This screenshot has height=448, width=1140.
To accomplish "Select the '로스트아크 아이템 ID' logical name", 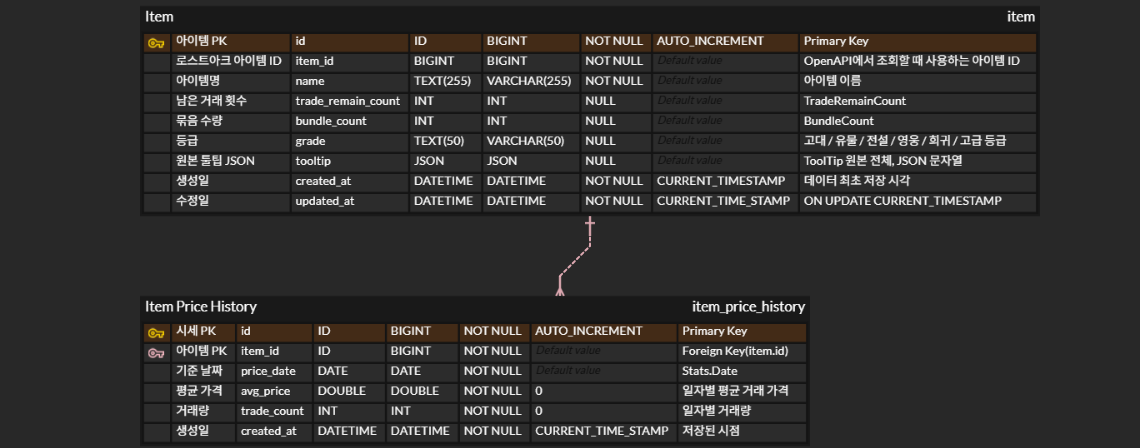I will [228, 61].
